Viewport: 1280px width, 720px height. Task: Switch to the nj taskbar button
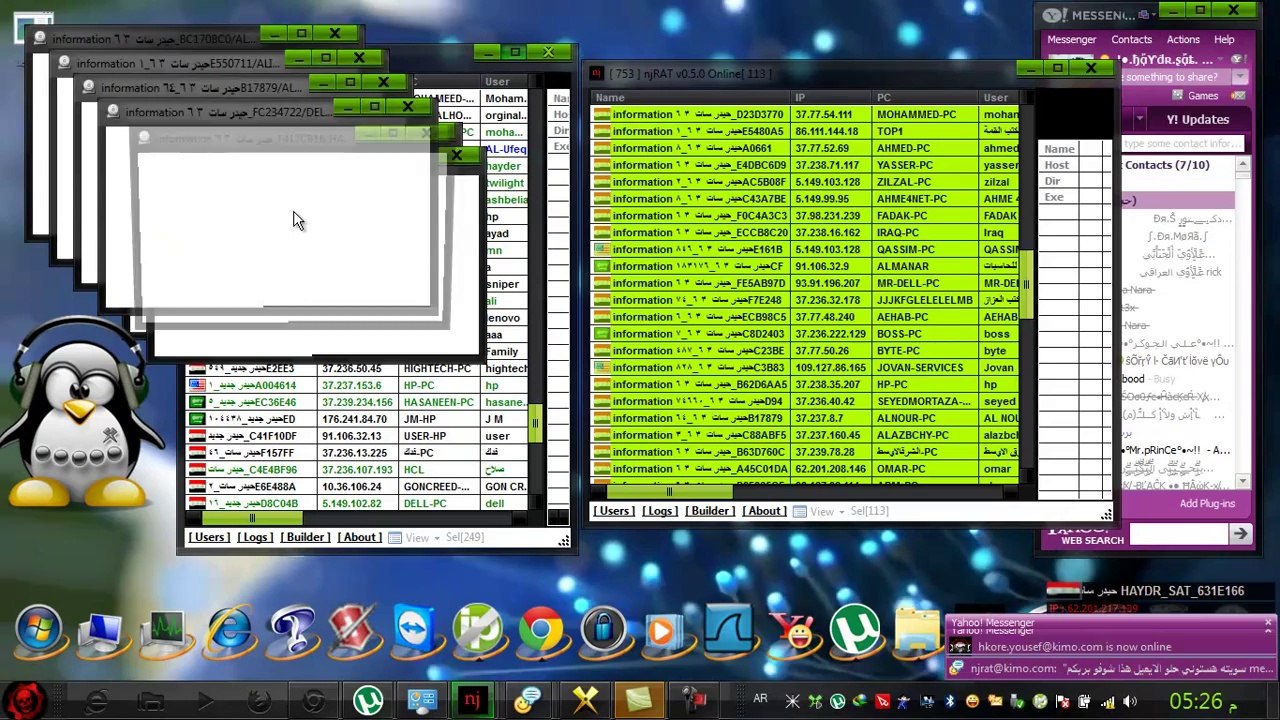(x=473, y=700)
